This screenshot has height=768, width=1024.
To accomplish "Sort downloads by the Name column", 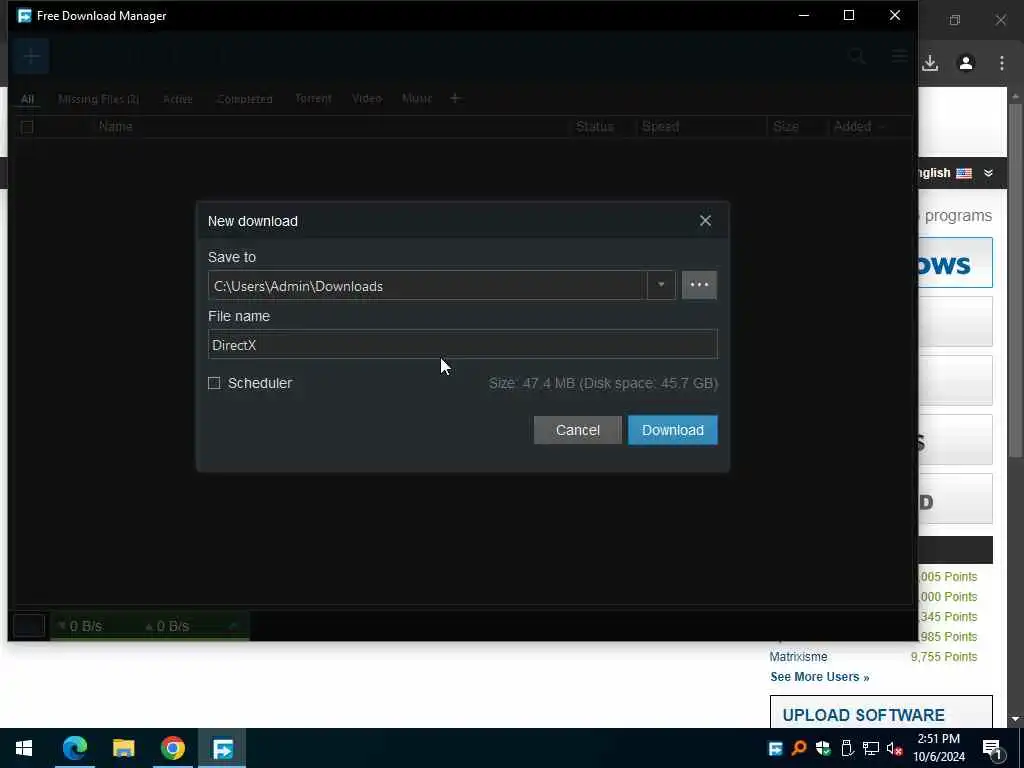I will pyautogui.click(x=116, y=126).
